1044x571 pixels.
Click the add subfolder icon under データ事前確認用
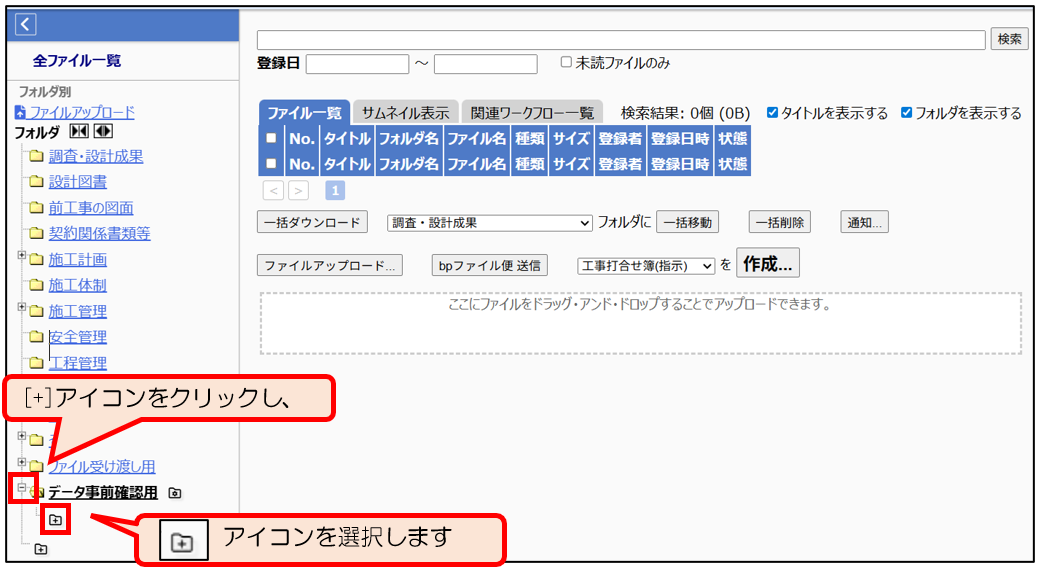[55, 520]
